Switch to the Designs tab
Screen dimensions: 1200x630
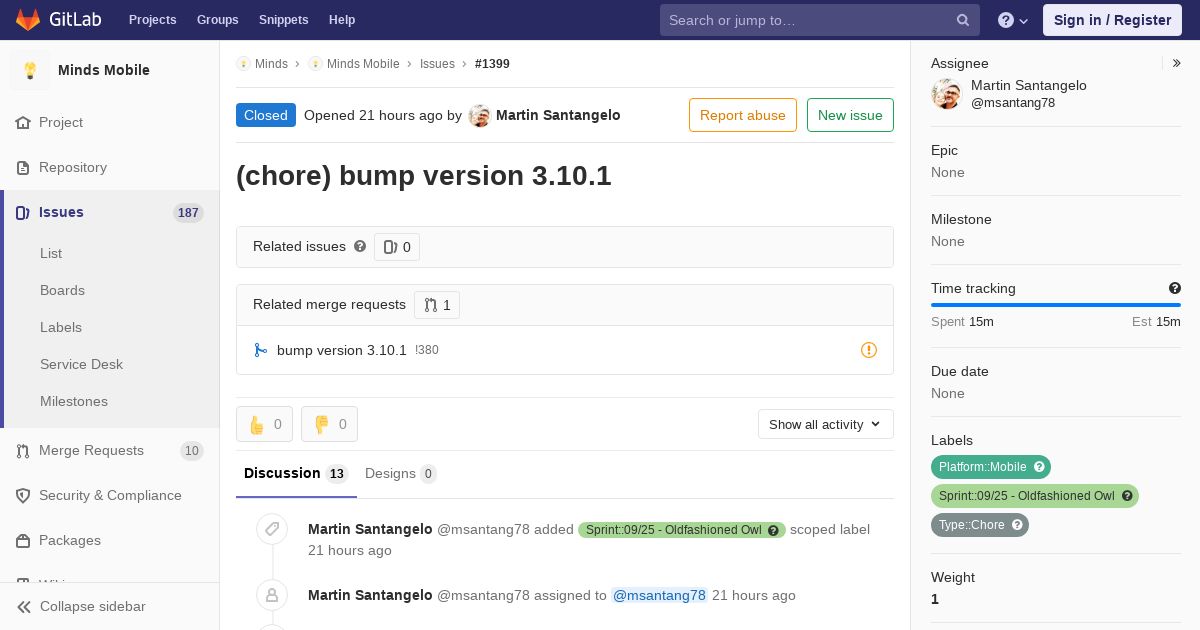coord(401,474)
